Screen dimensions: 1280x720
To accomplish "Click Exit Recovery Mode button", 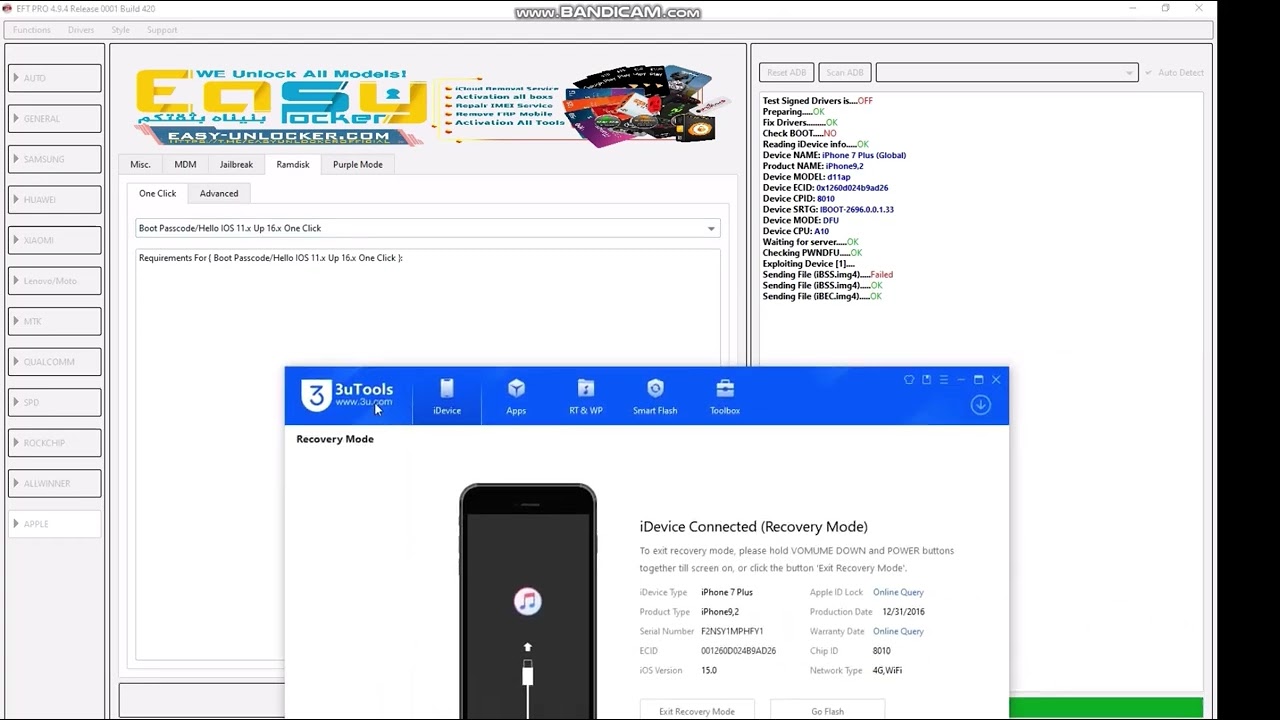I will [x=697, y=711].
